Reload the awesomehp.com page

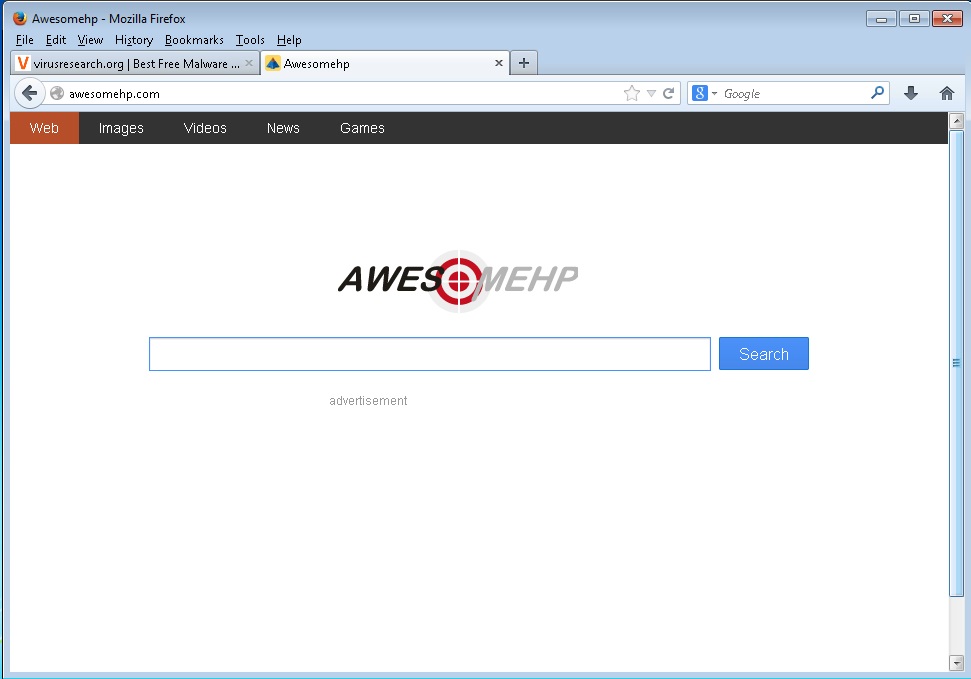(668, 94)
